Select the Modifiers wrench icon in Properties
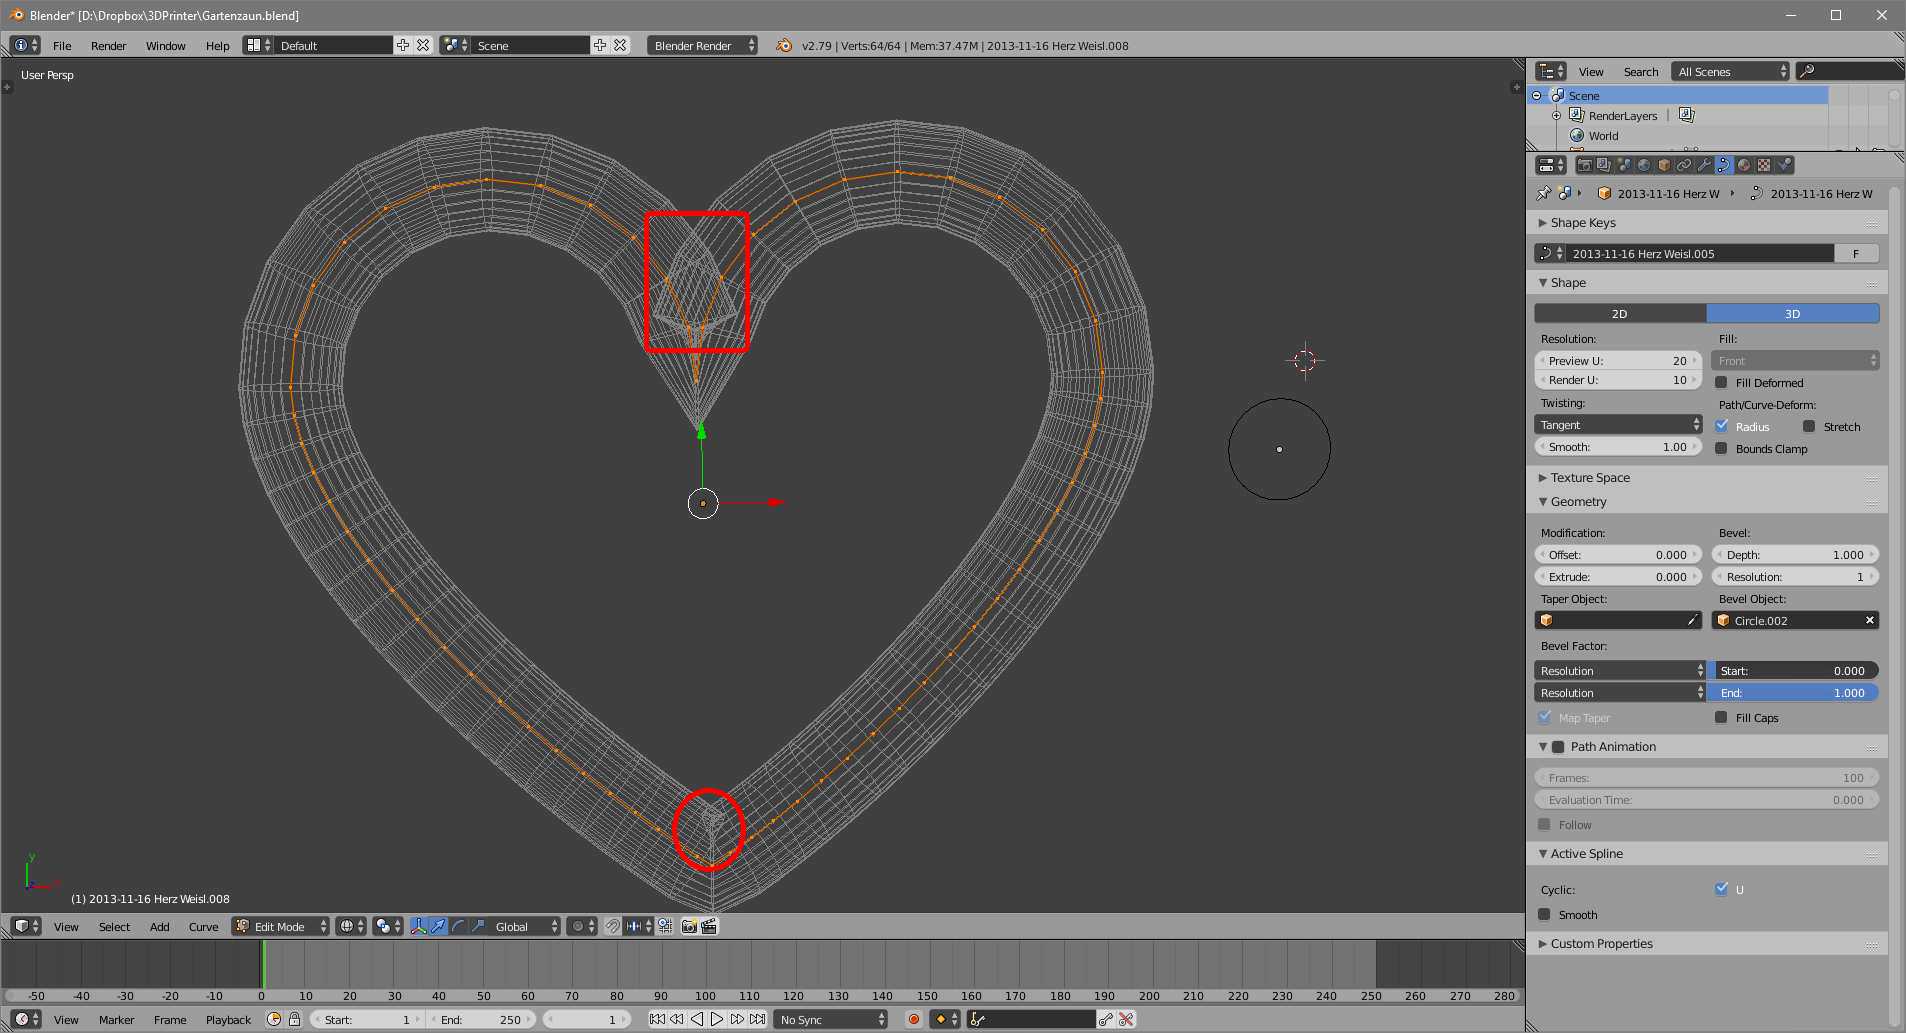Screen dimensions: 1906x1033 click(x=1705, y=165)
